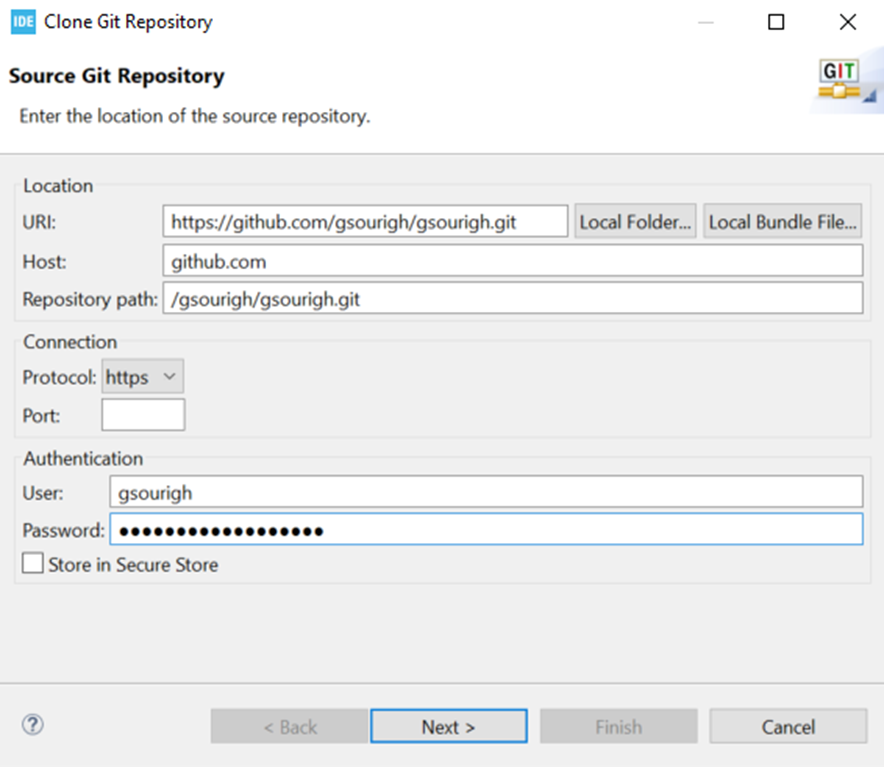Click the GIT wizard banner icon
Screen dimensions: 884x767
point(842,81)
